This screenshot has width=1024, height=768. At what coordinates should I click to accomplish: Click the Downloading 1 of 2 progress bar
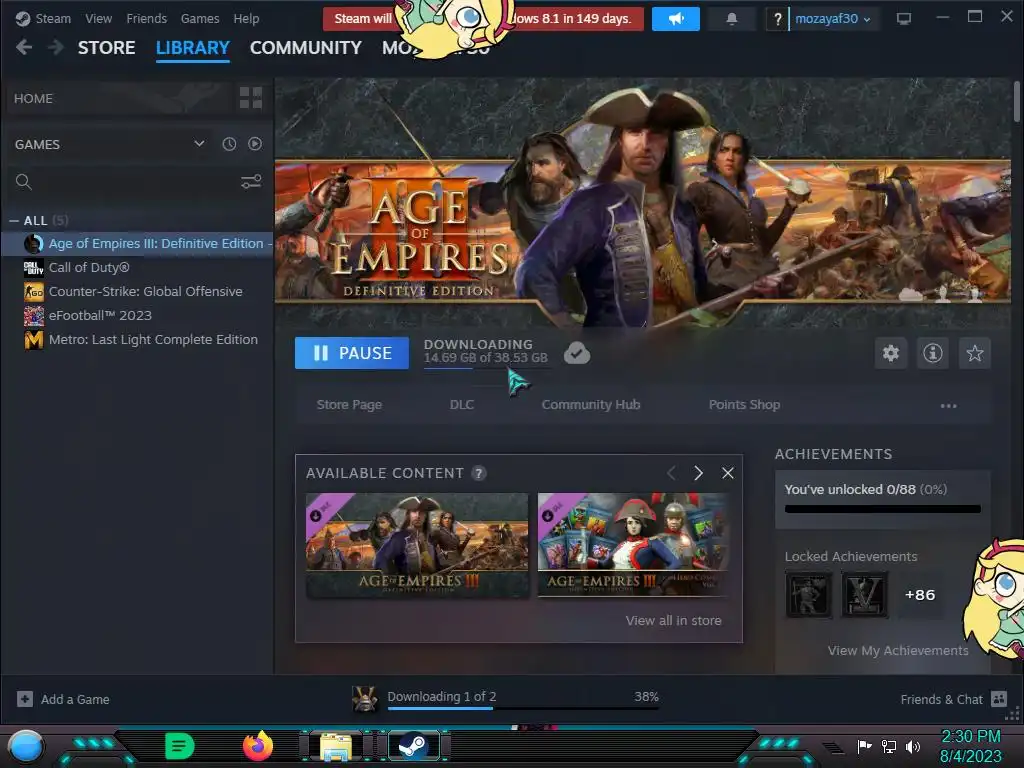[x=522, y=708]
